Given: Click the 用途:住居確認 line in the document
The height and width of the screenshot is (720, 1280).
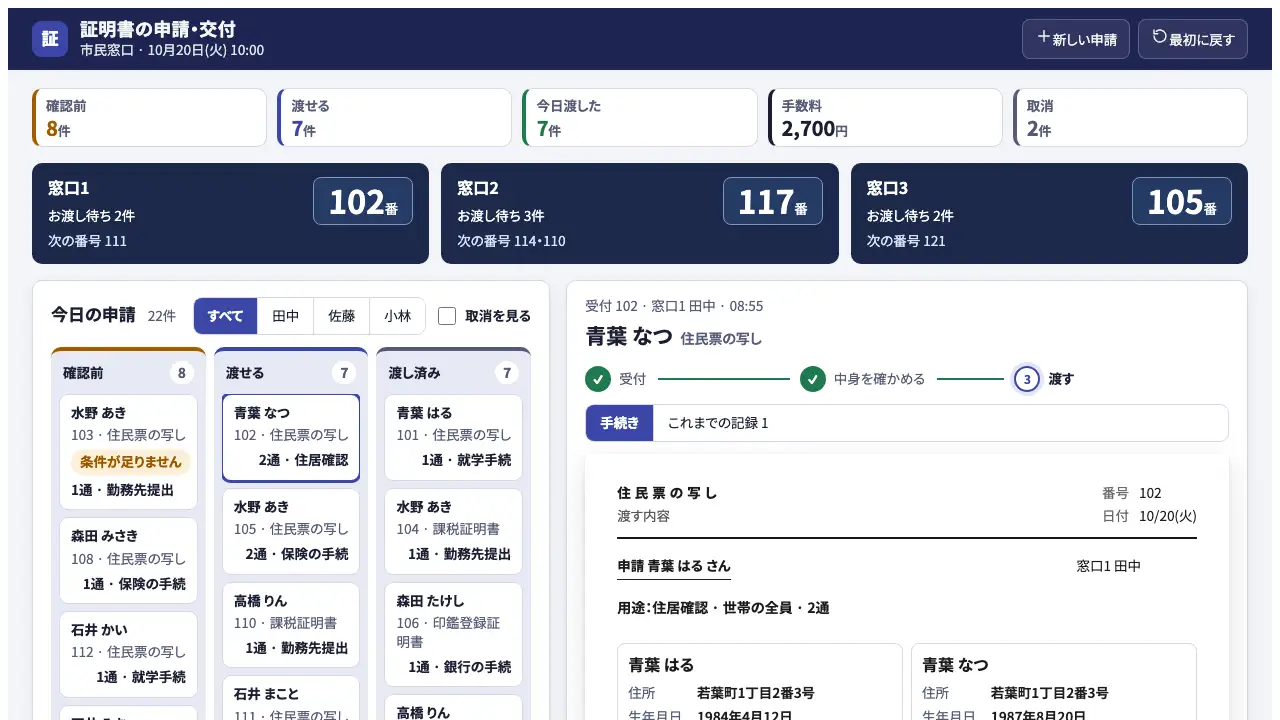Looking at the screenshot, I should [x=723, y=608].
